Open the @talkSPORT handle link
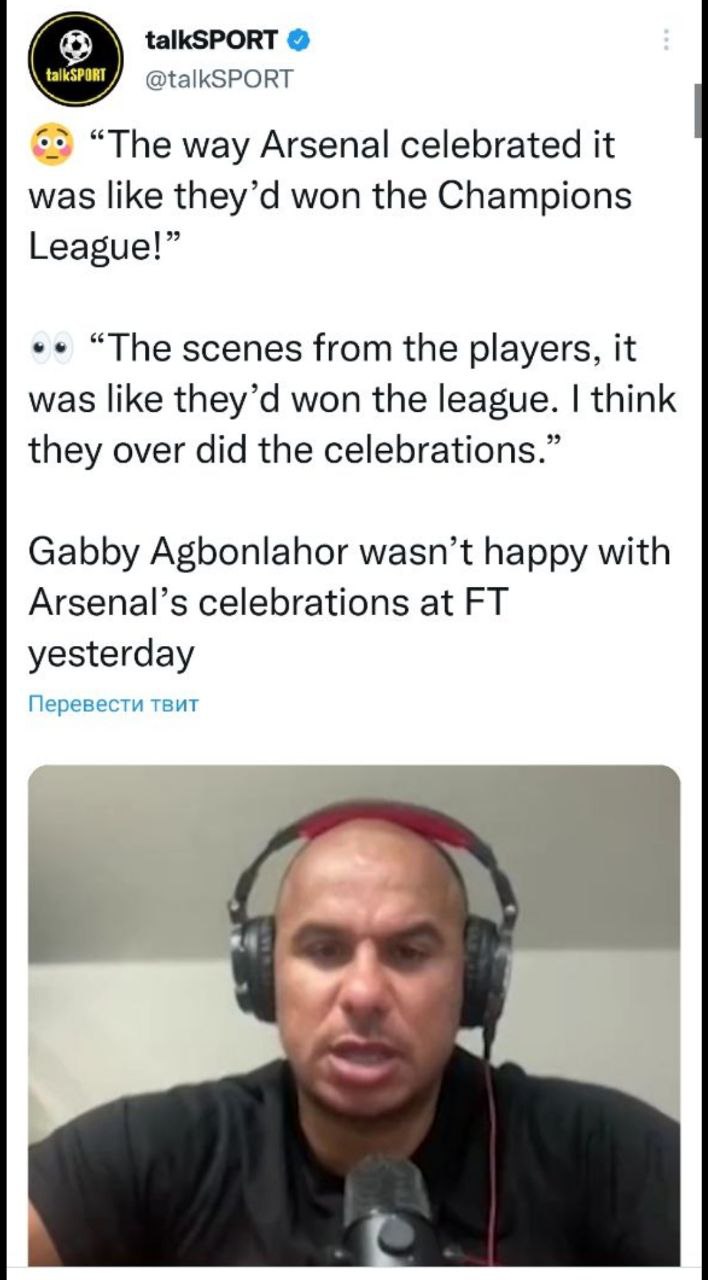This screenshot has height=1280, width=708. pos(219,78)
